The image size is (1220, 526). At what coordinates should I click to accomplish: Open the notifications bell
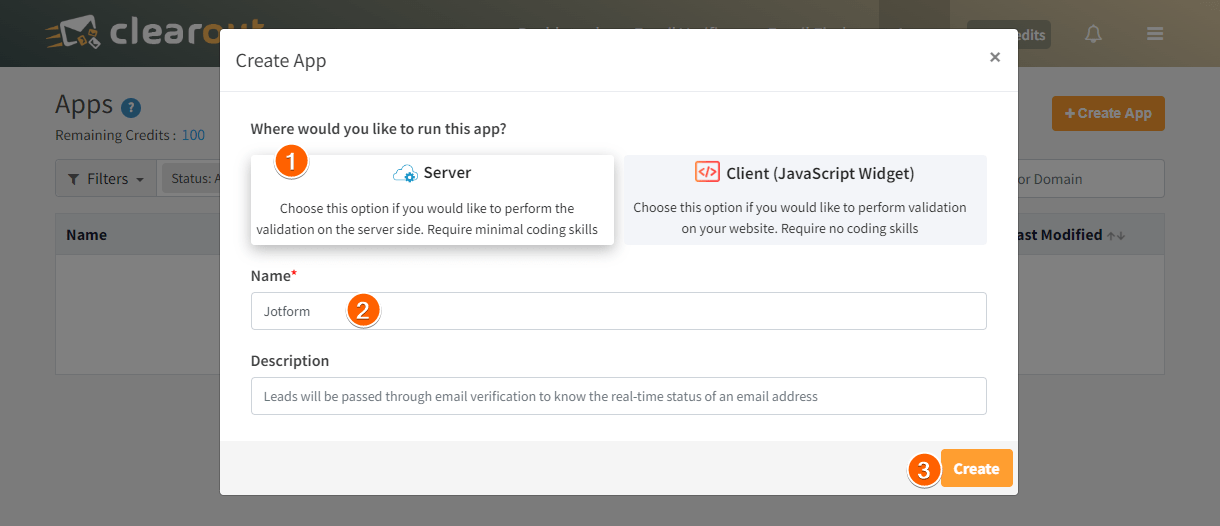coord(1093,34)
